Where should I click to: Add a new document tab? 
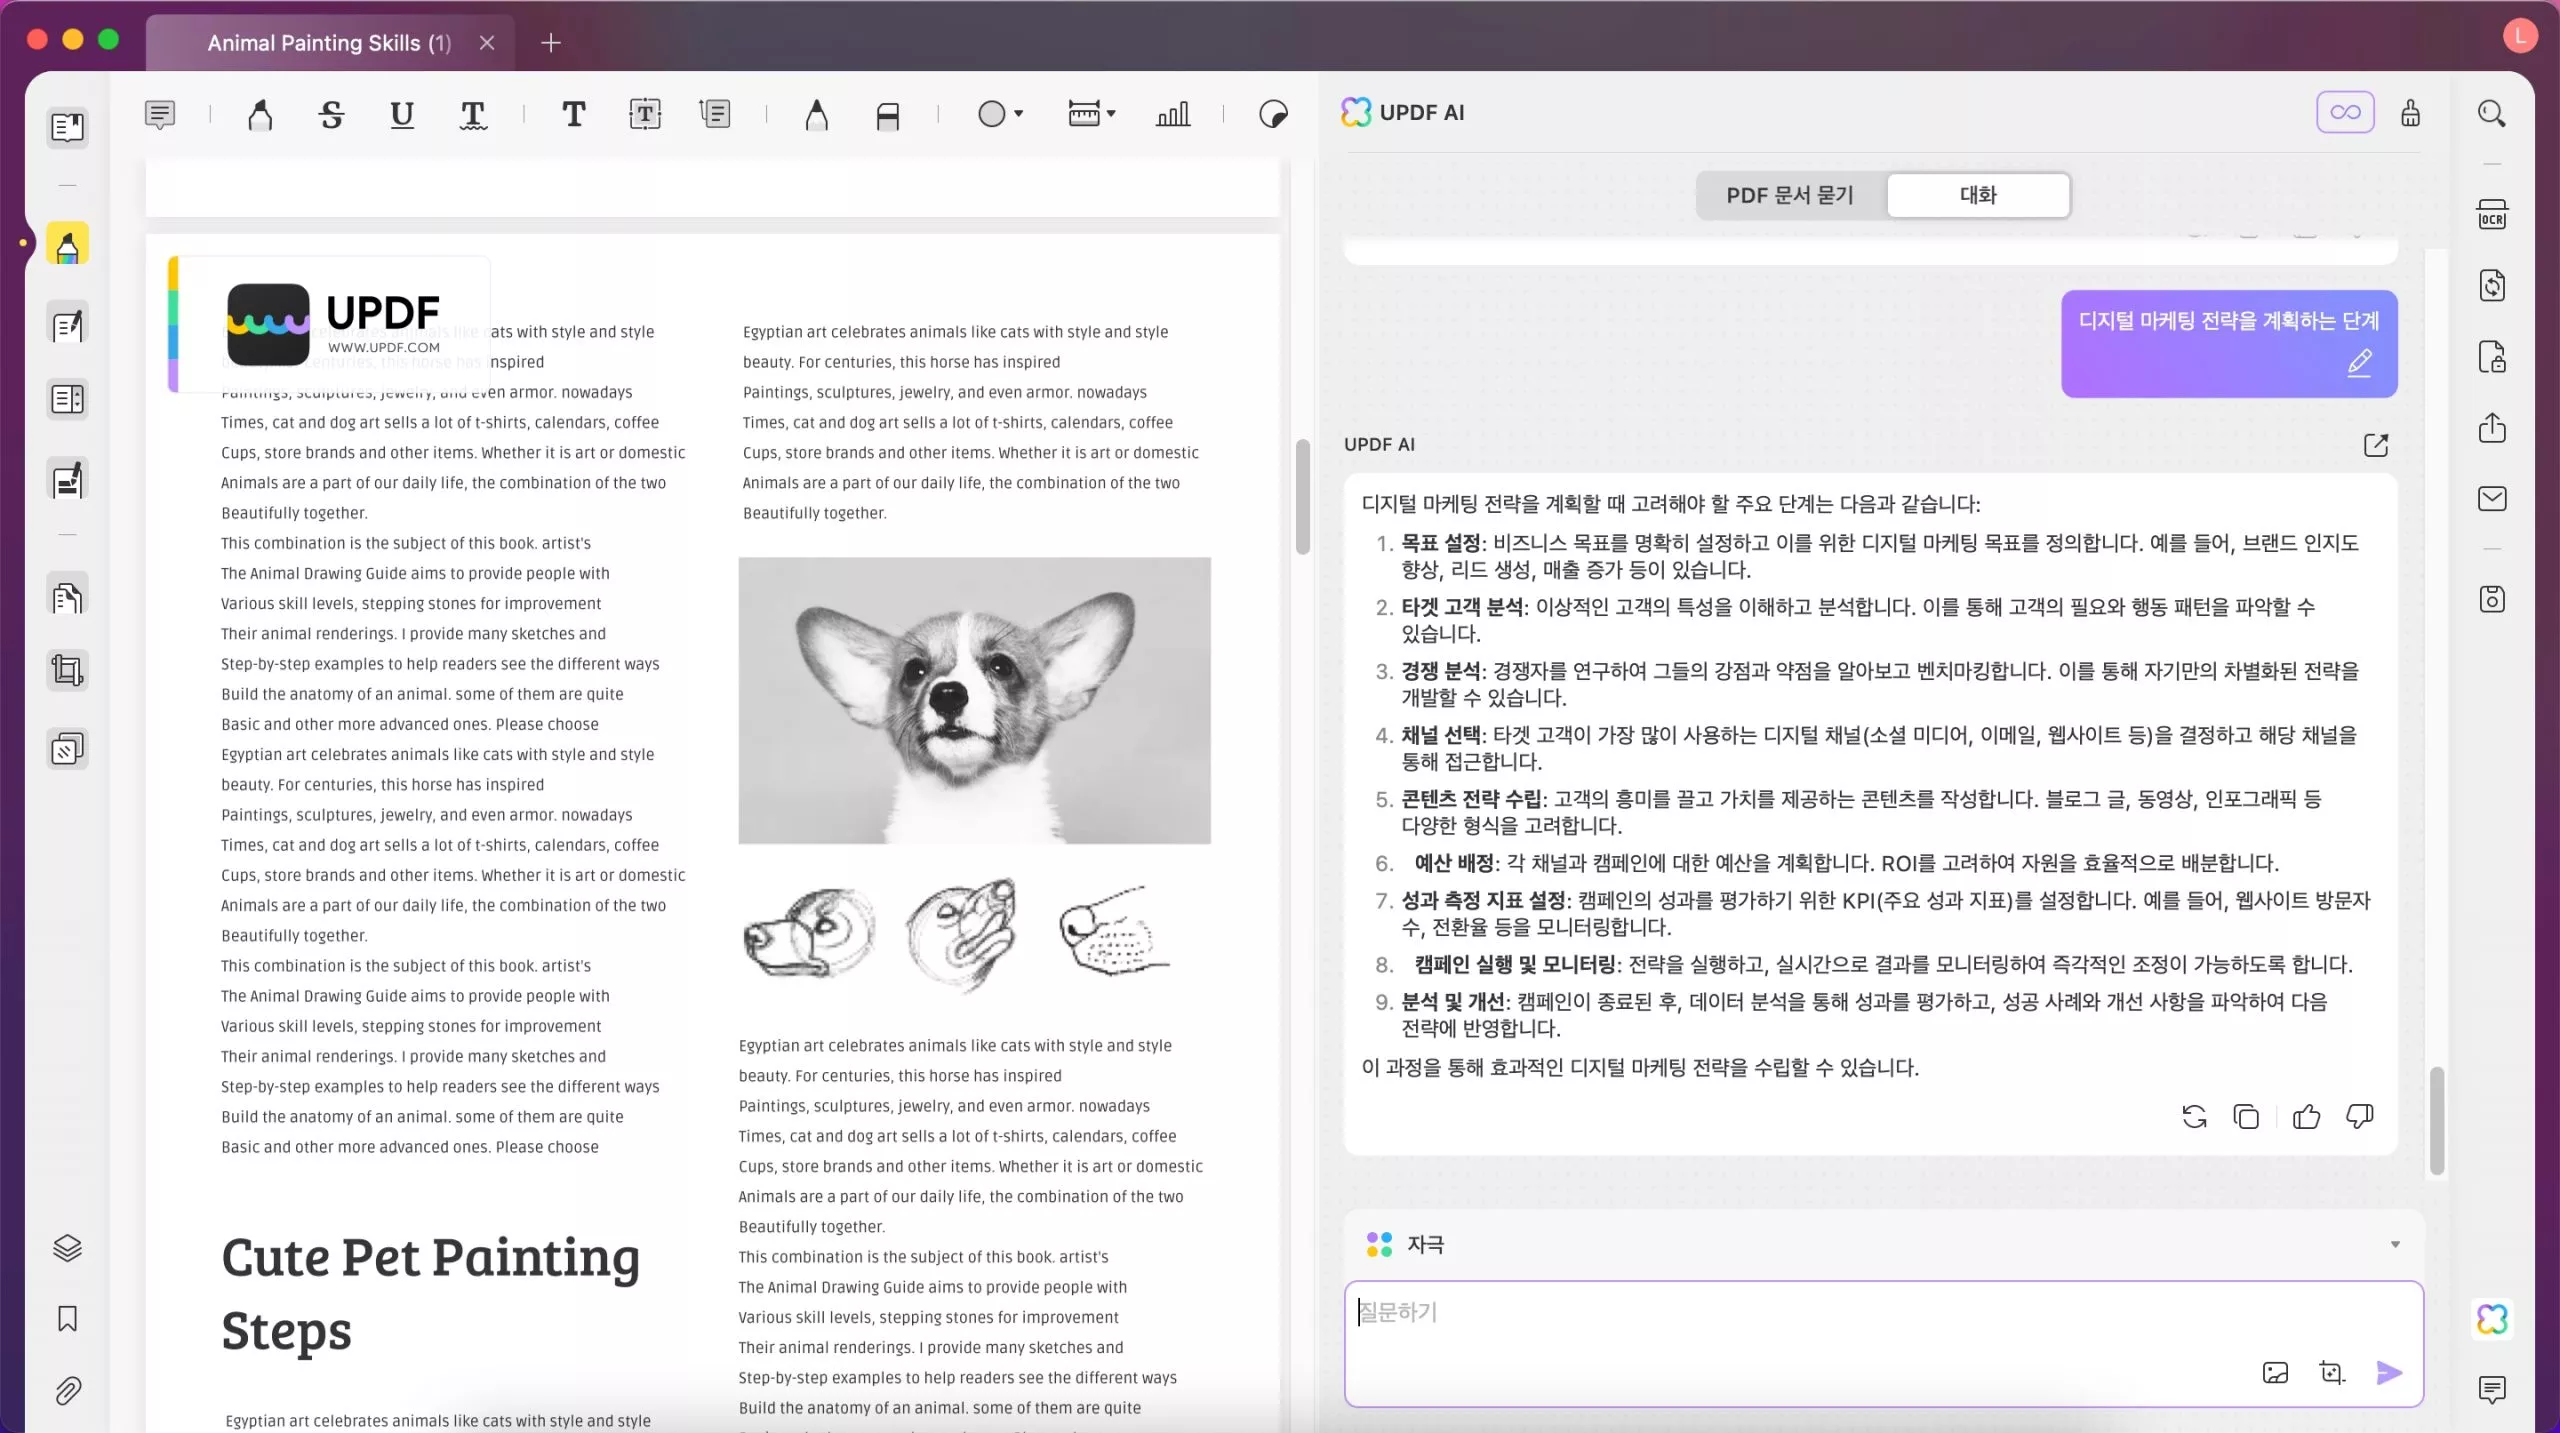point(551,43)
